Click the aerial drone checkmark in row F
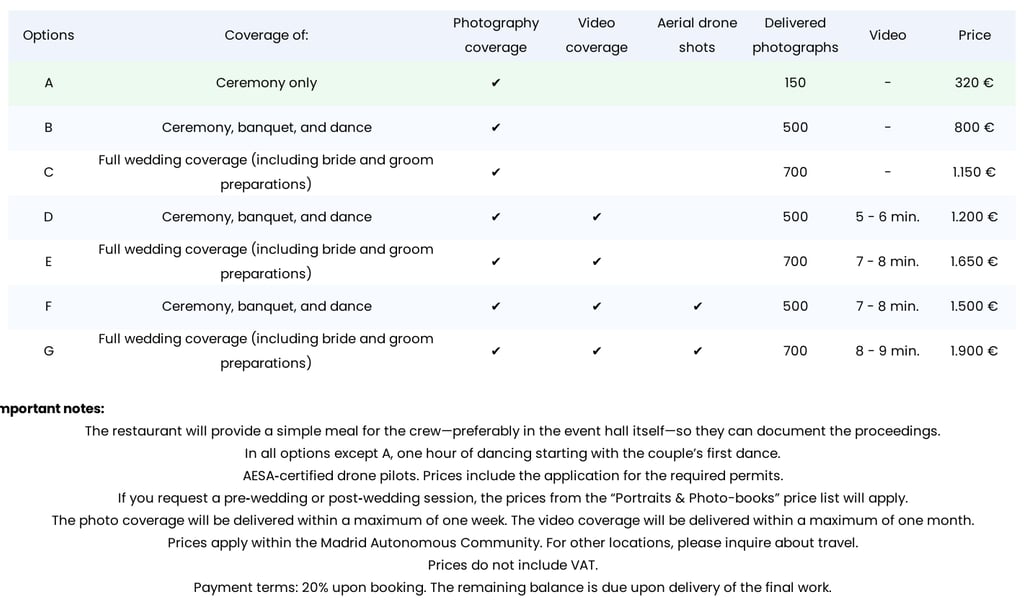Screen dimensions: 1024x610 pos(697,306)
